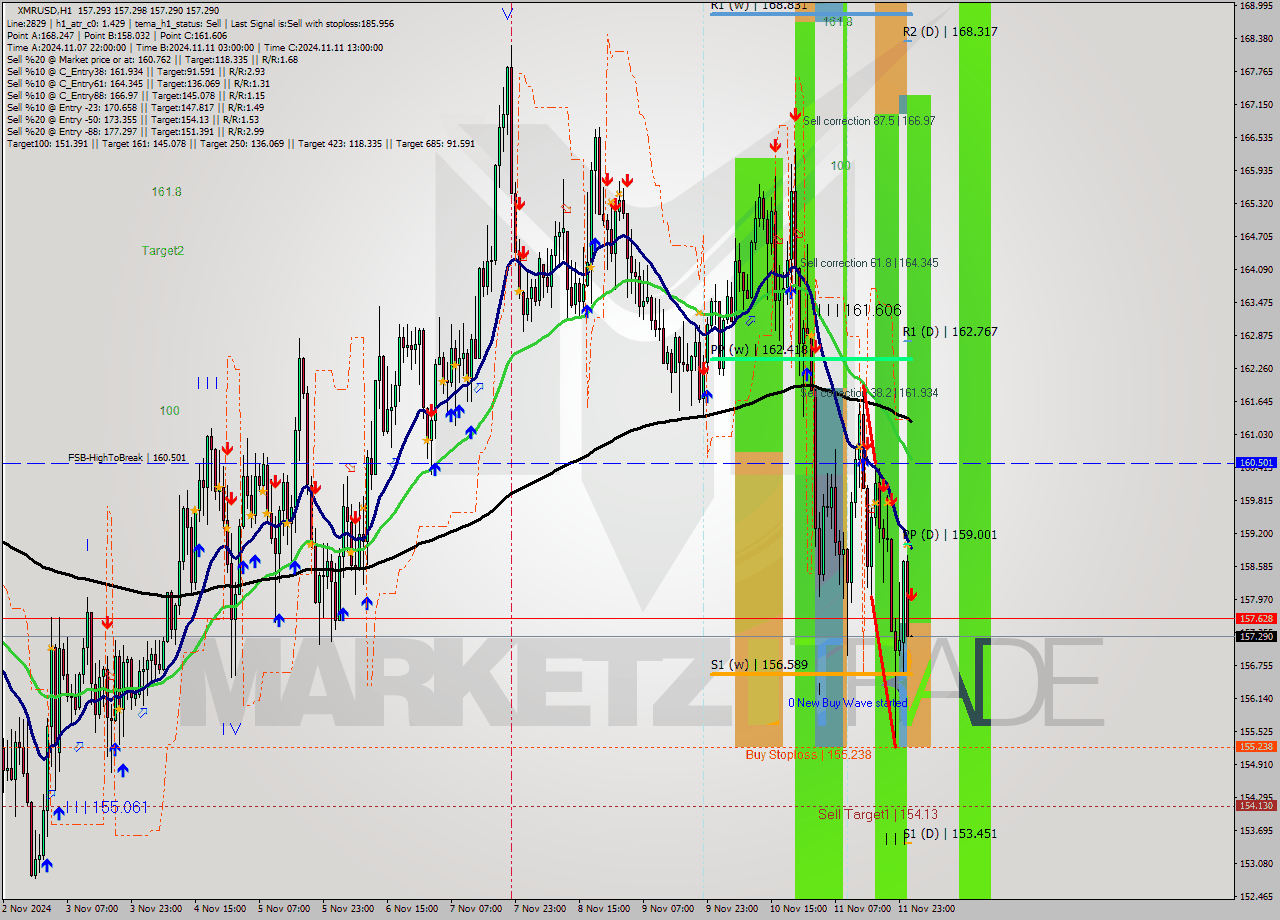Click the '7 Nov 07:00' time axis label

coord(476,909)
